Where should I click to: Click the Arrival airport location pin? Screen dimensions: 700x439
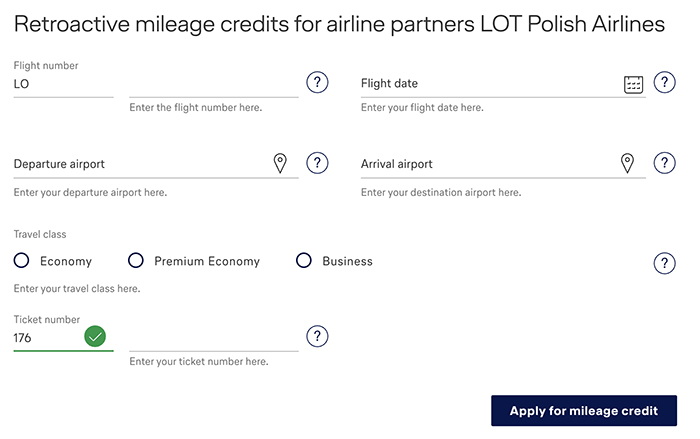pos(627,163)
